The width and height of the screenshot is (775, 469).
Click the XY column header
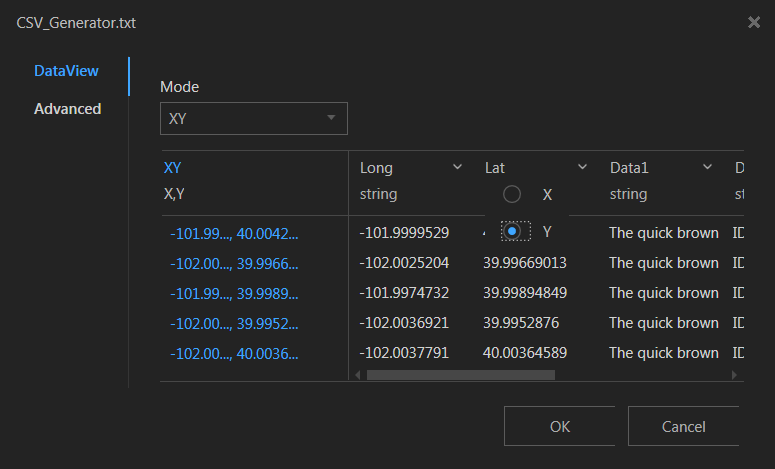point(172,168)
